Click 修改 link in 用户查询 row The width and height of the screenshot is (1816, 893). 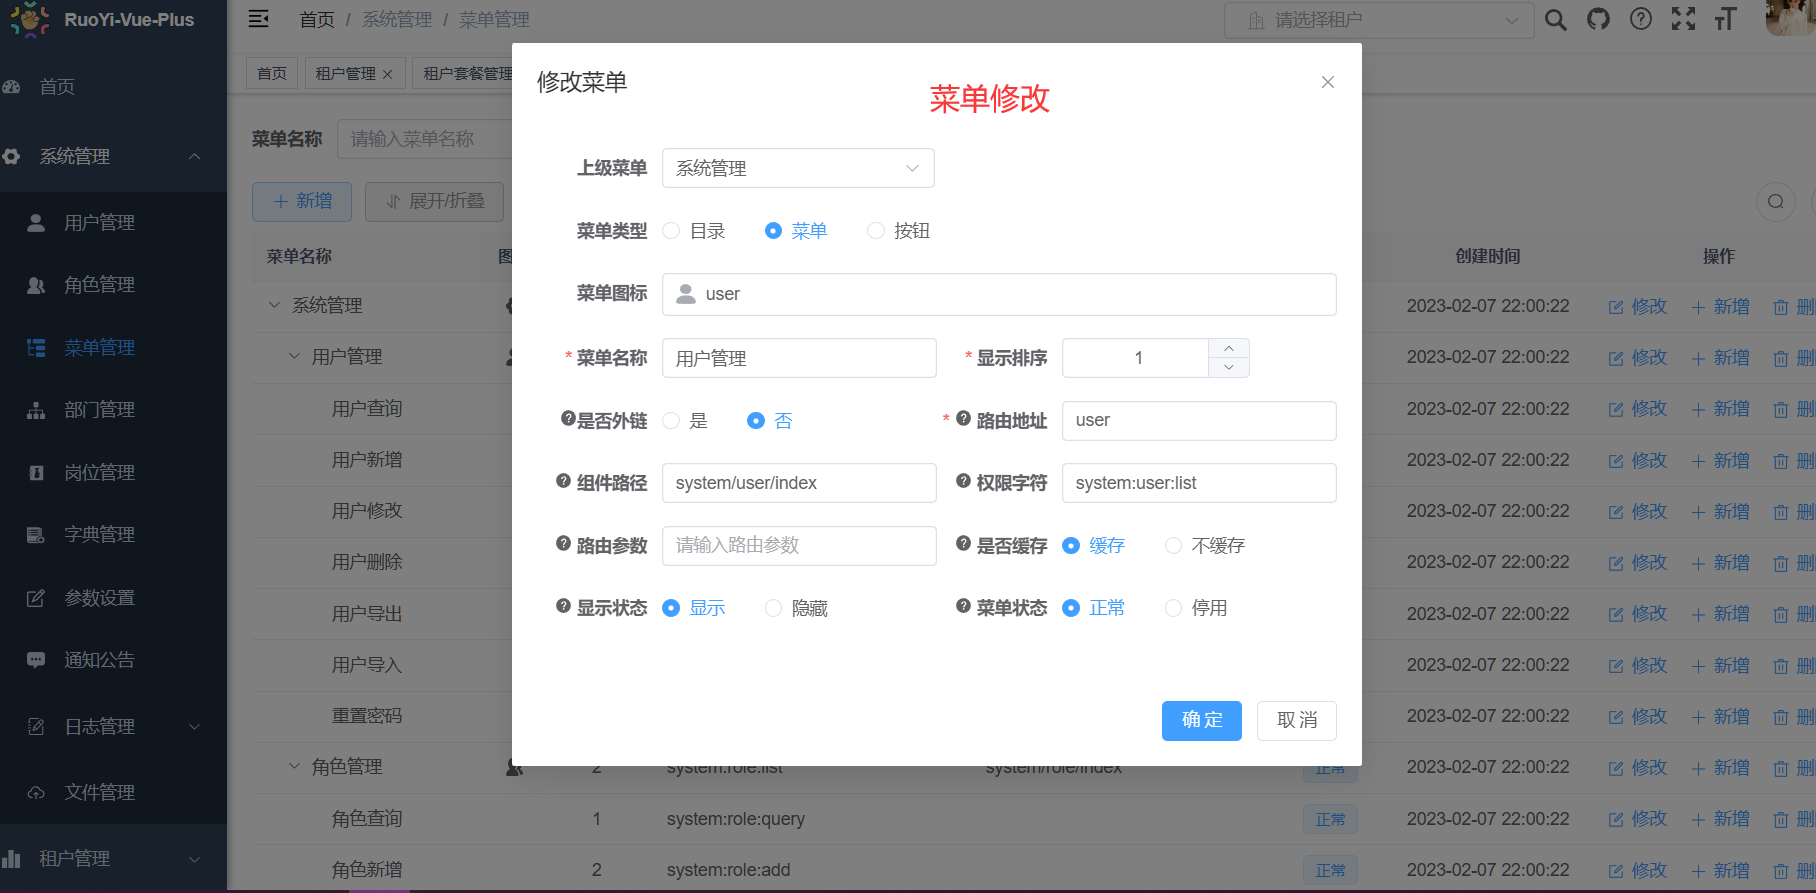pyautogui.click(x=1638, y=409)
